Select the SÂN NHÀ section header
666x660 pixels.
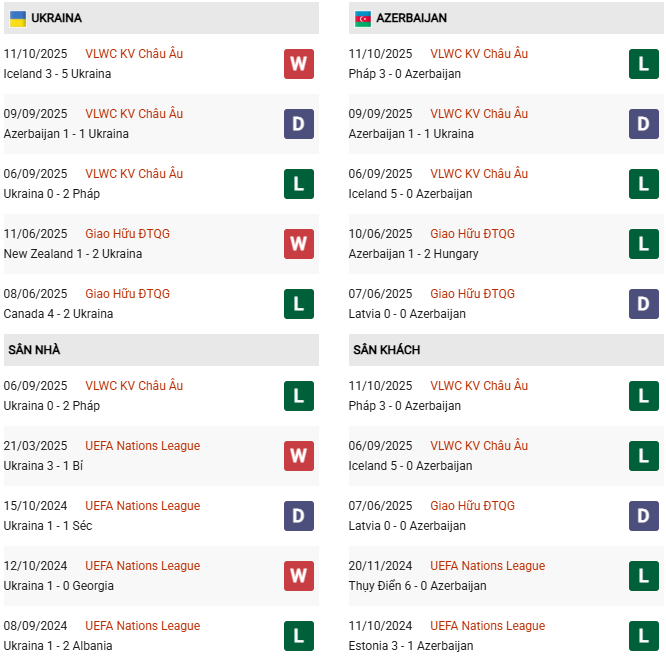pos(34,350)
